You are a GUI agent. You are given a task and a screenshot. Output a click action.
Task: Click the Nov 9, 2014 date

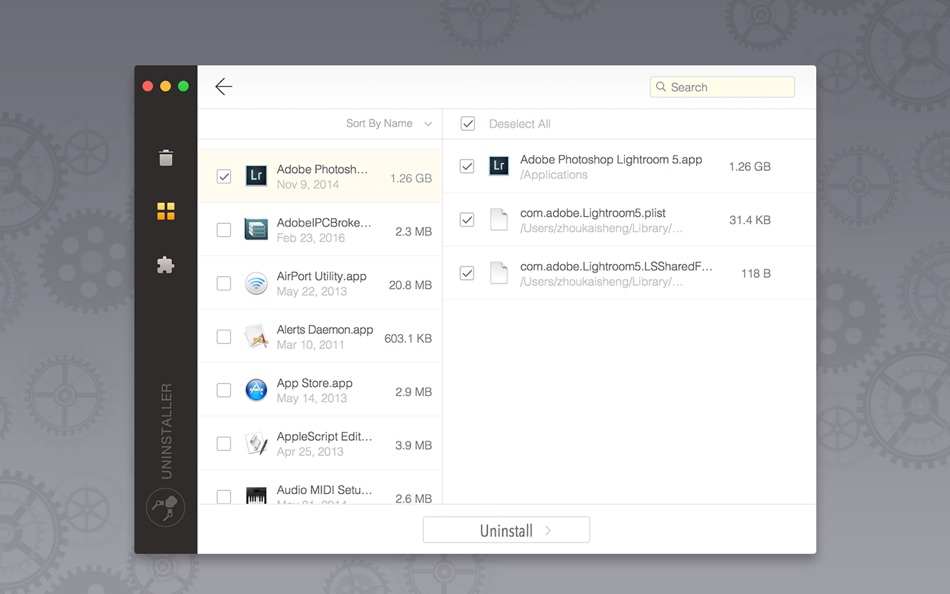(x=307, y=184)
